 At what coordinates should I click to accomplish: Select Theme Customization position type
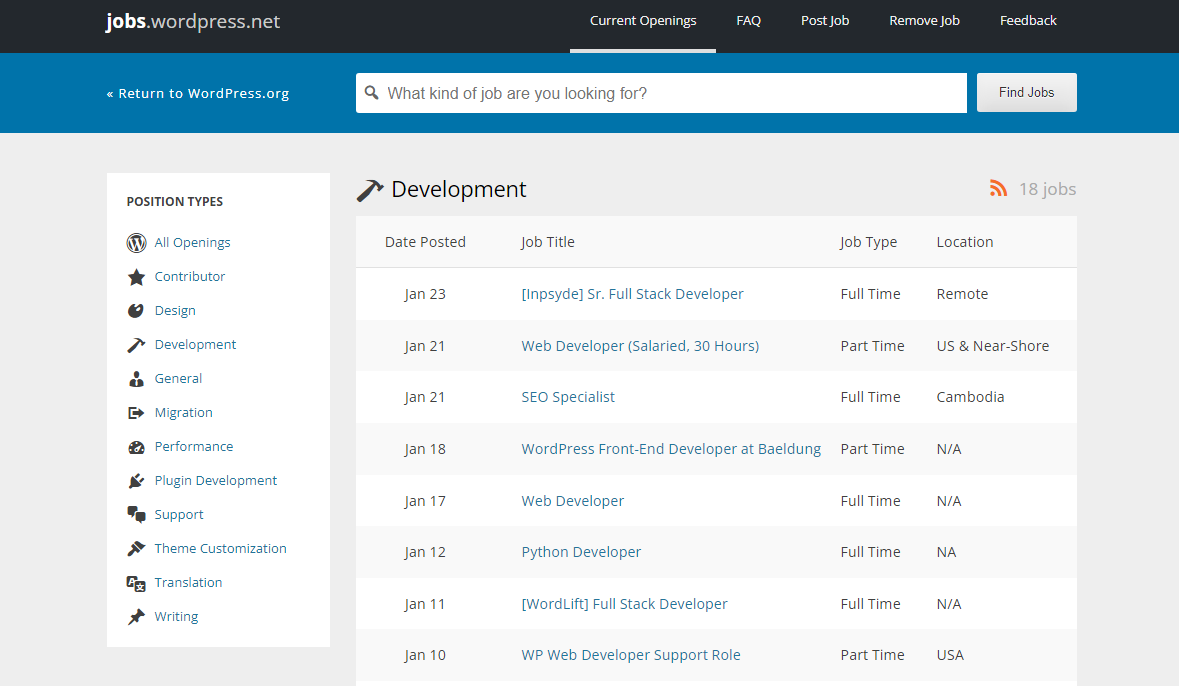pyautogui.click(x=220, y=548)
